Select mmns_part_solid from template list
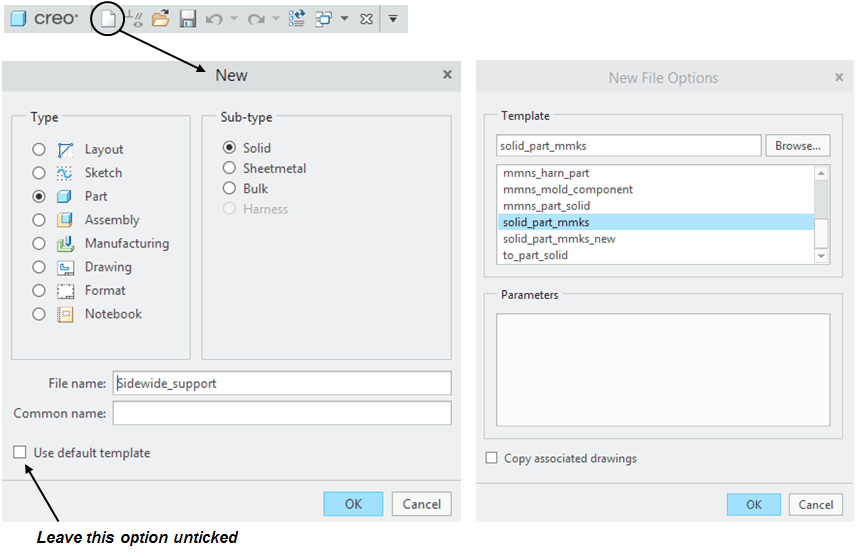The image size is (859, 552). coord(546,206)
